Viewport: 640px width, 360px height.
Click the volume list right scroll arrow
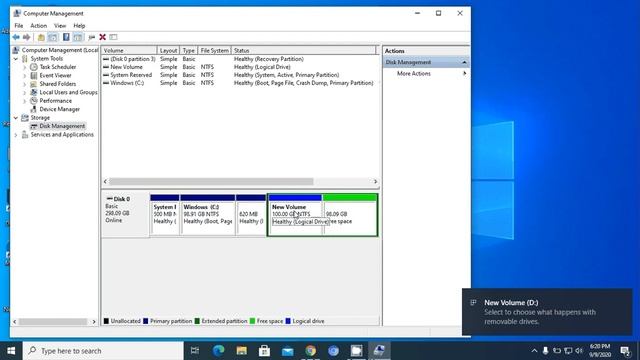coord(376,182)
